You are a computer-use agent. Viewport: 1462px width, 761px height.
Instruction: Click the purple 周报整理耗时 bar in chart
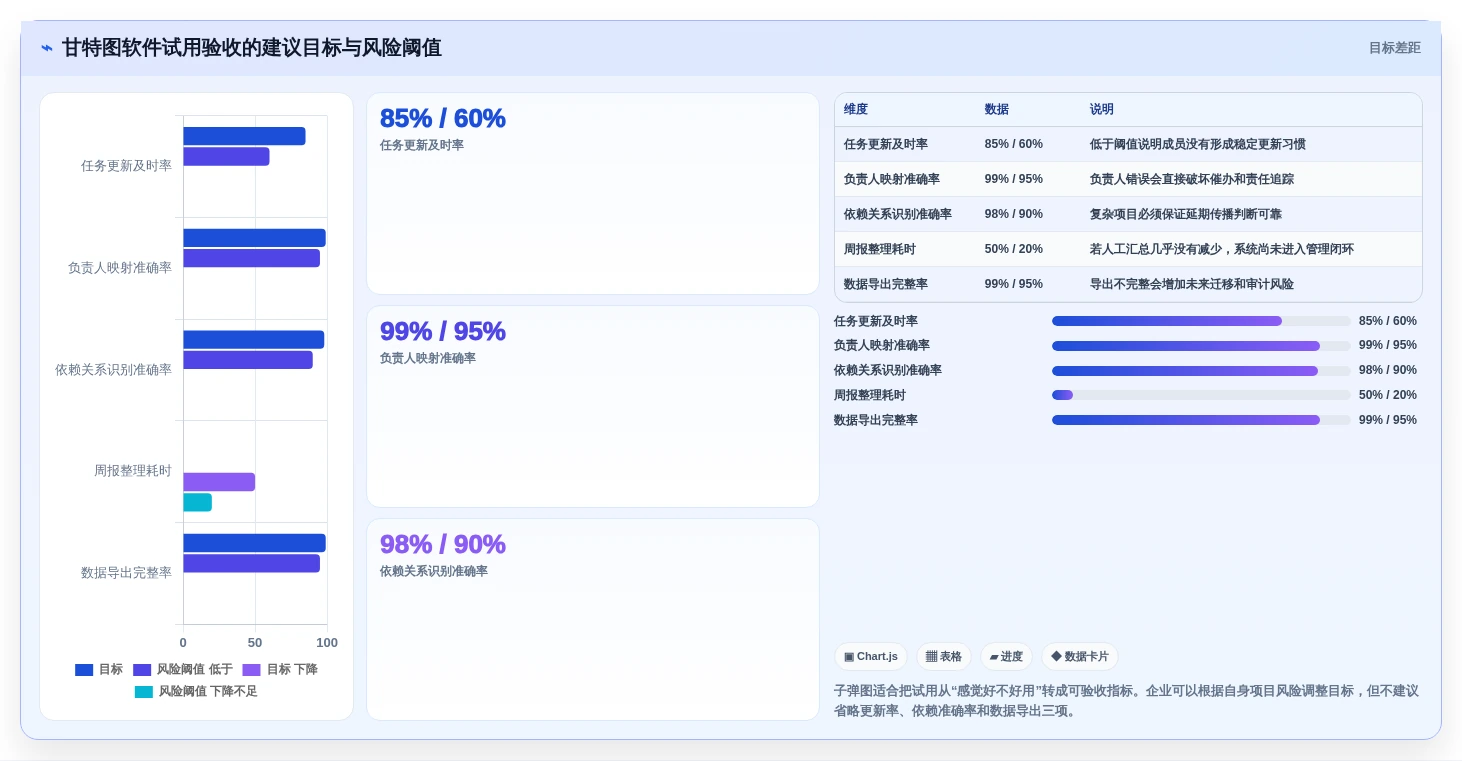coord(219,482)
